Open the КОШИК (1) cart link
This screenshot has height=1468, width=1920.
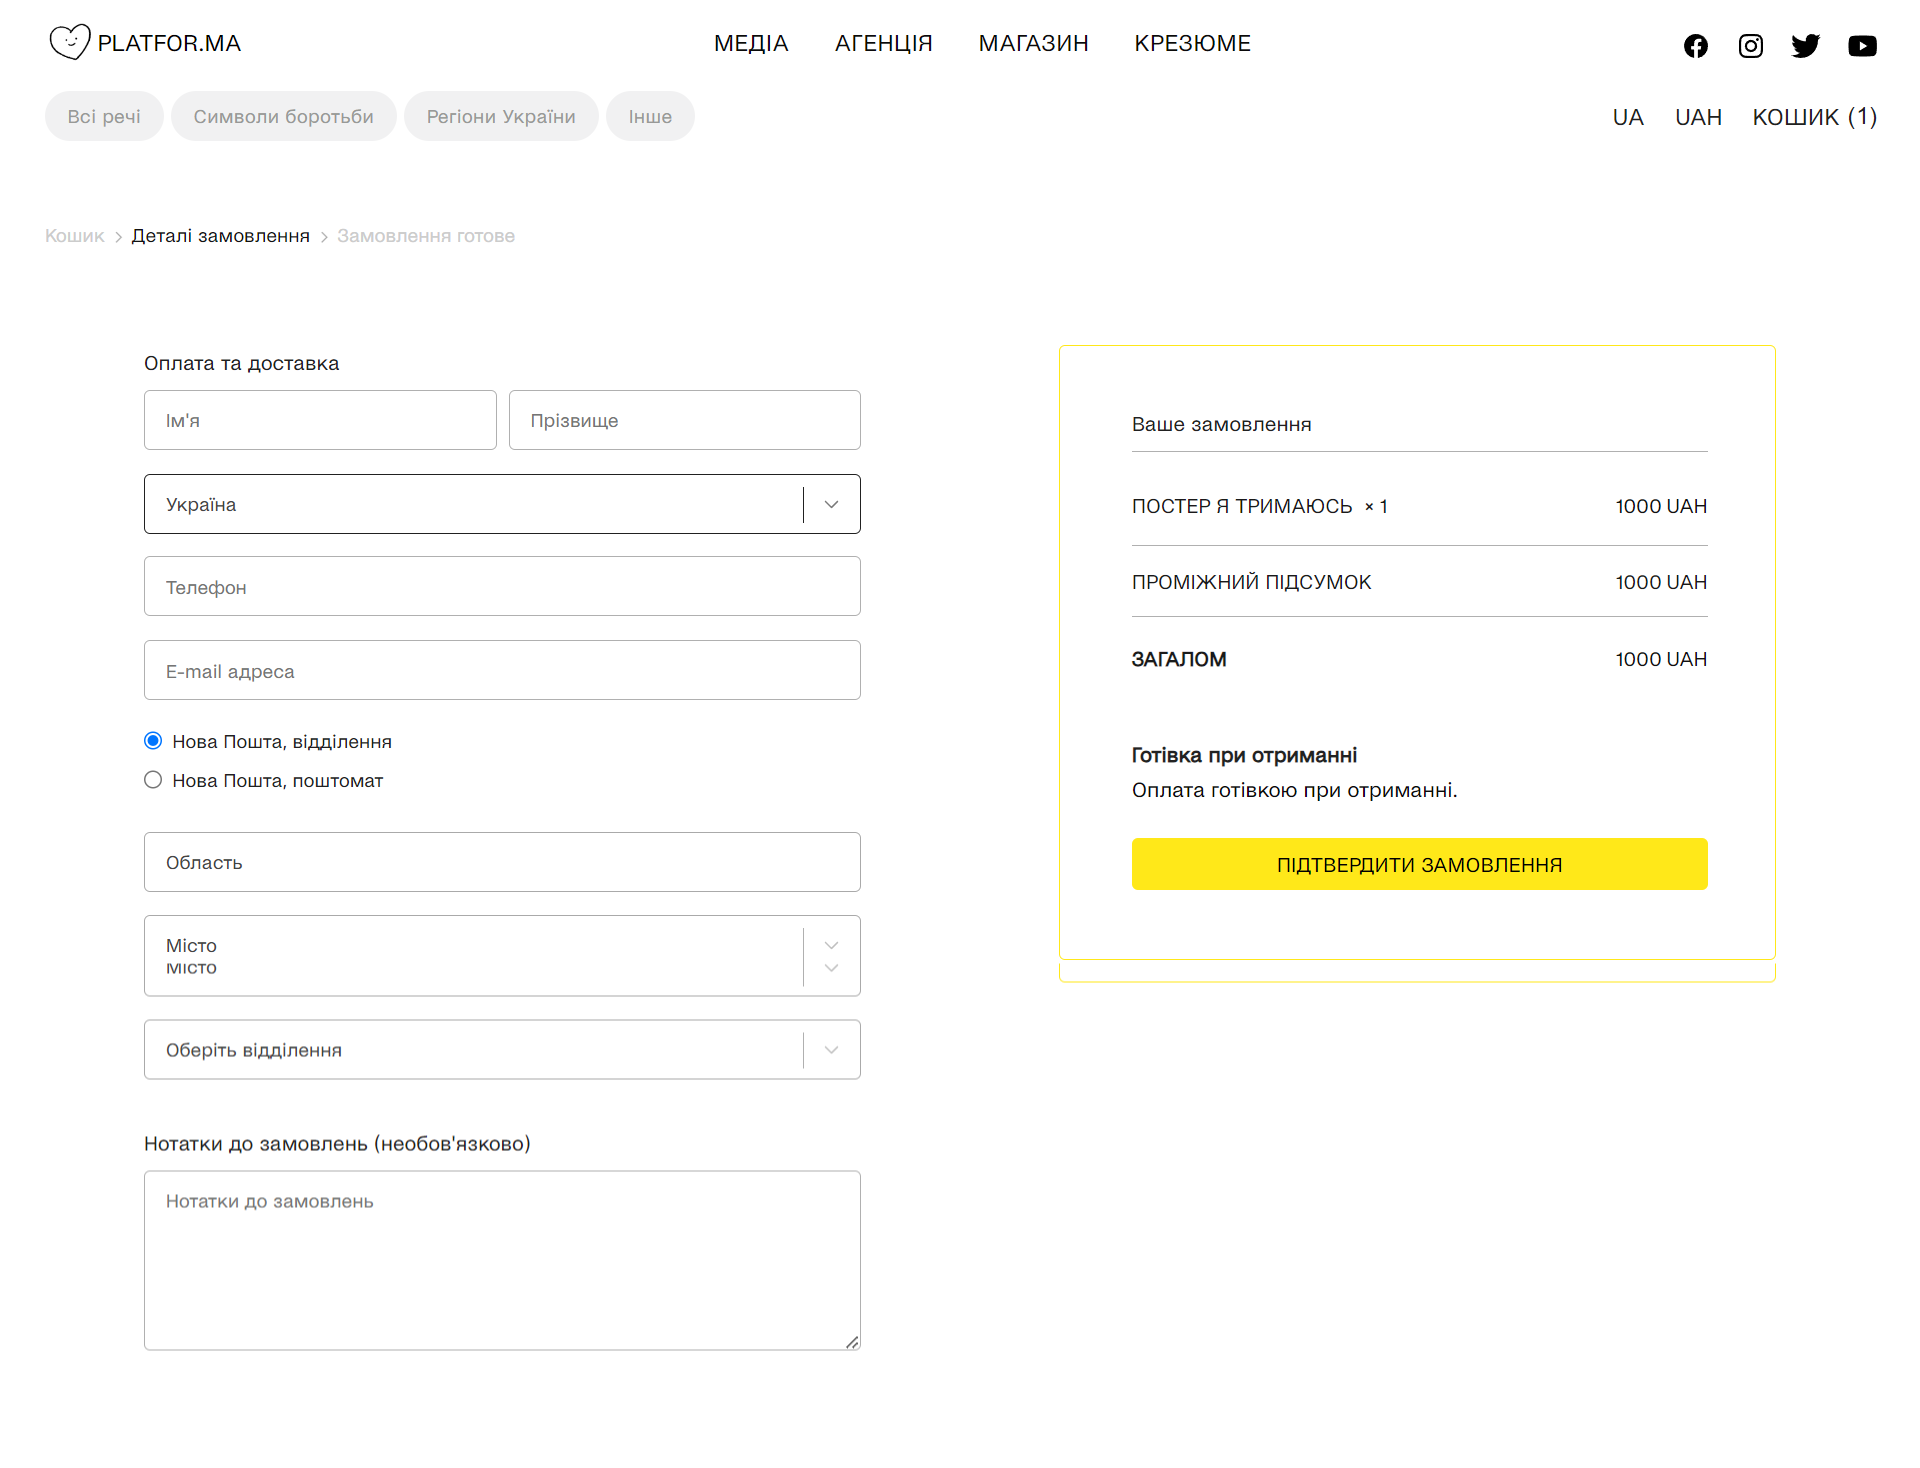point(1814,117)
